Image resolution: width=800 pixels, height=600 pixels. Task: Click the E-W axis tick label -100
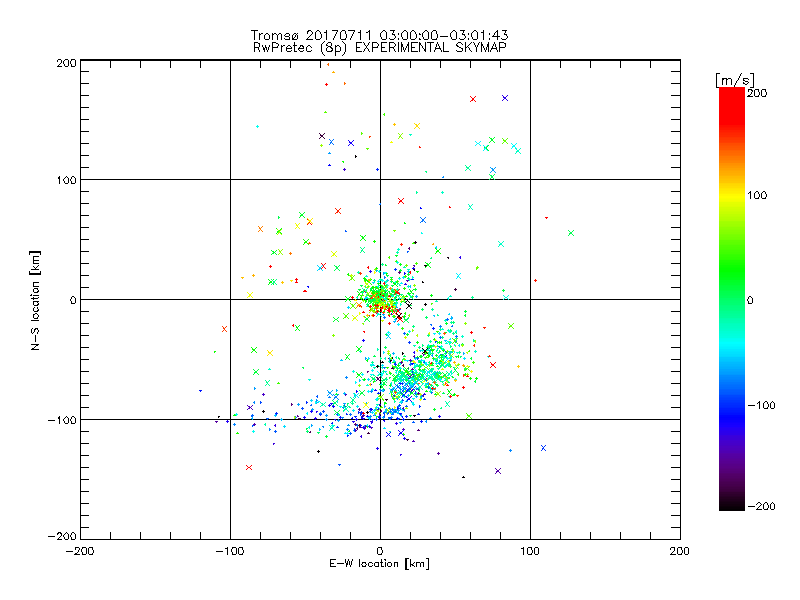230,551
